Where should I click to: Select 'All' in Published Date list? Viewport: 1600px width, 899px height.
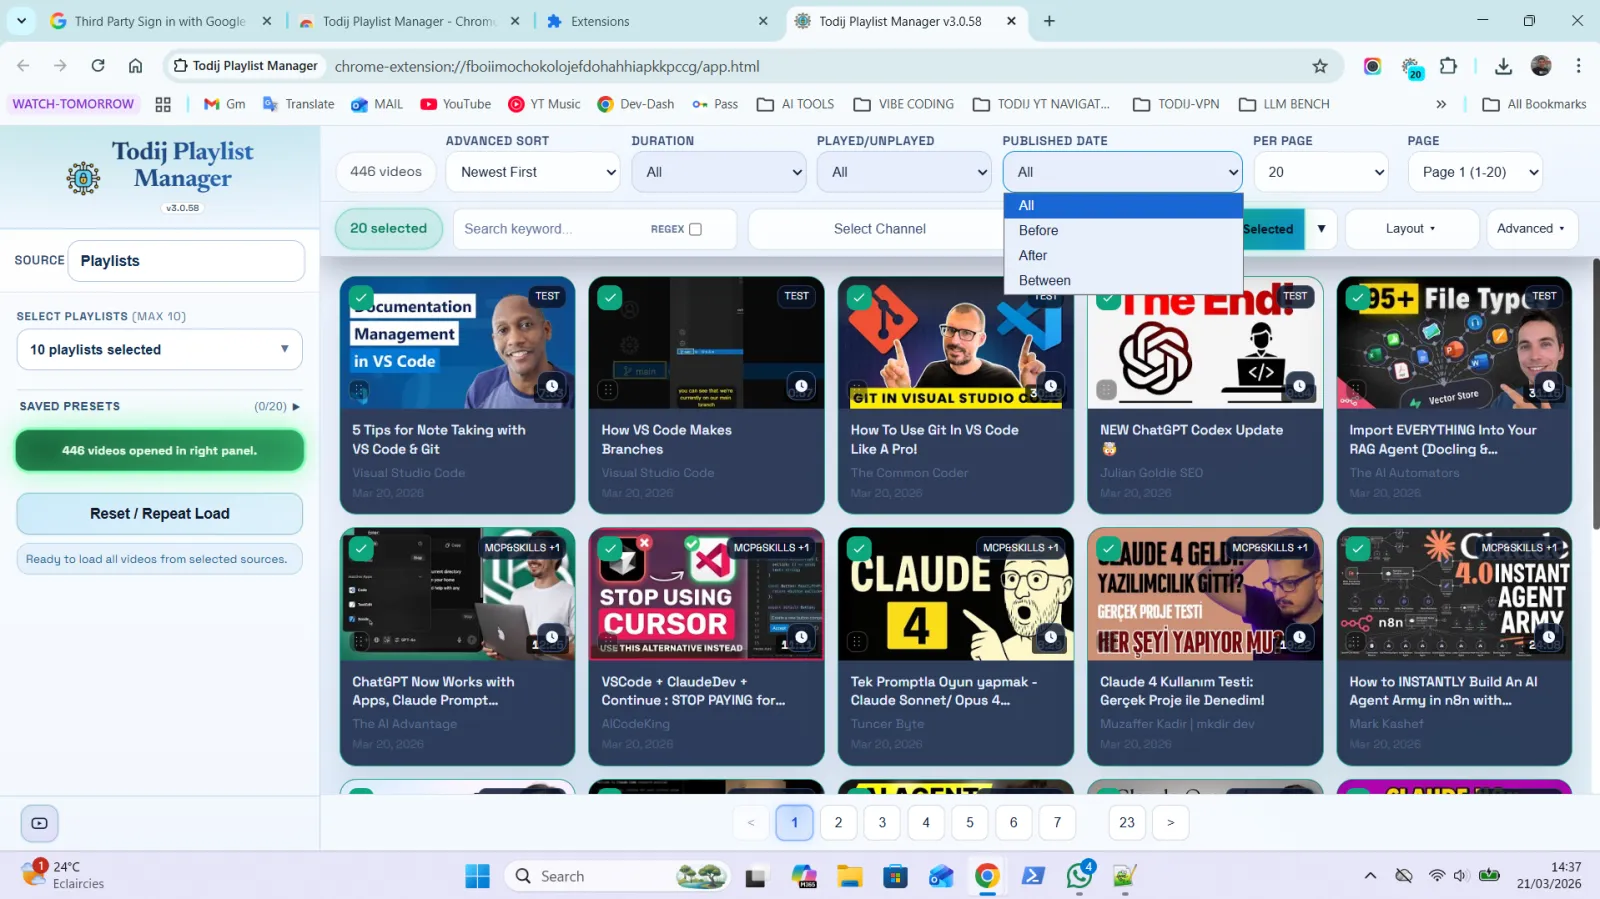click(x=1123, y=205)
